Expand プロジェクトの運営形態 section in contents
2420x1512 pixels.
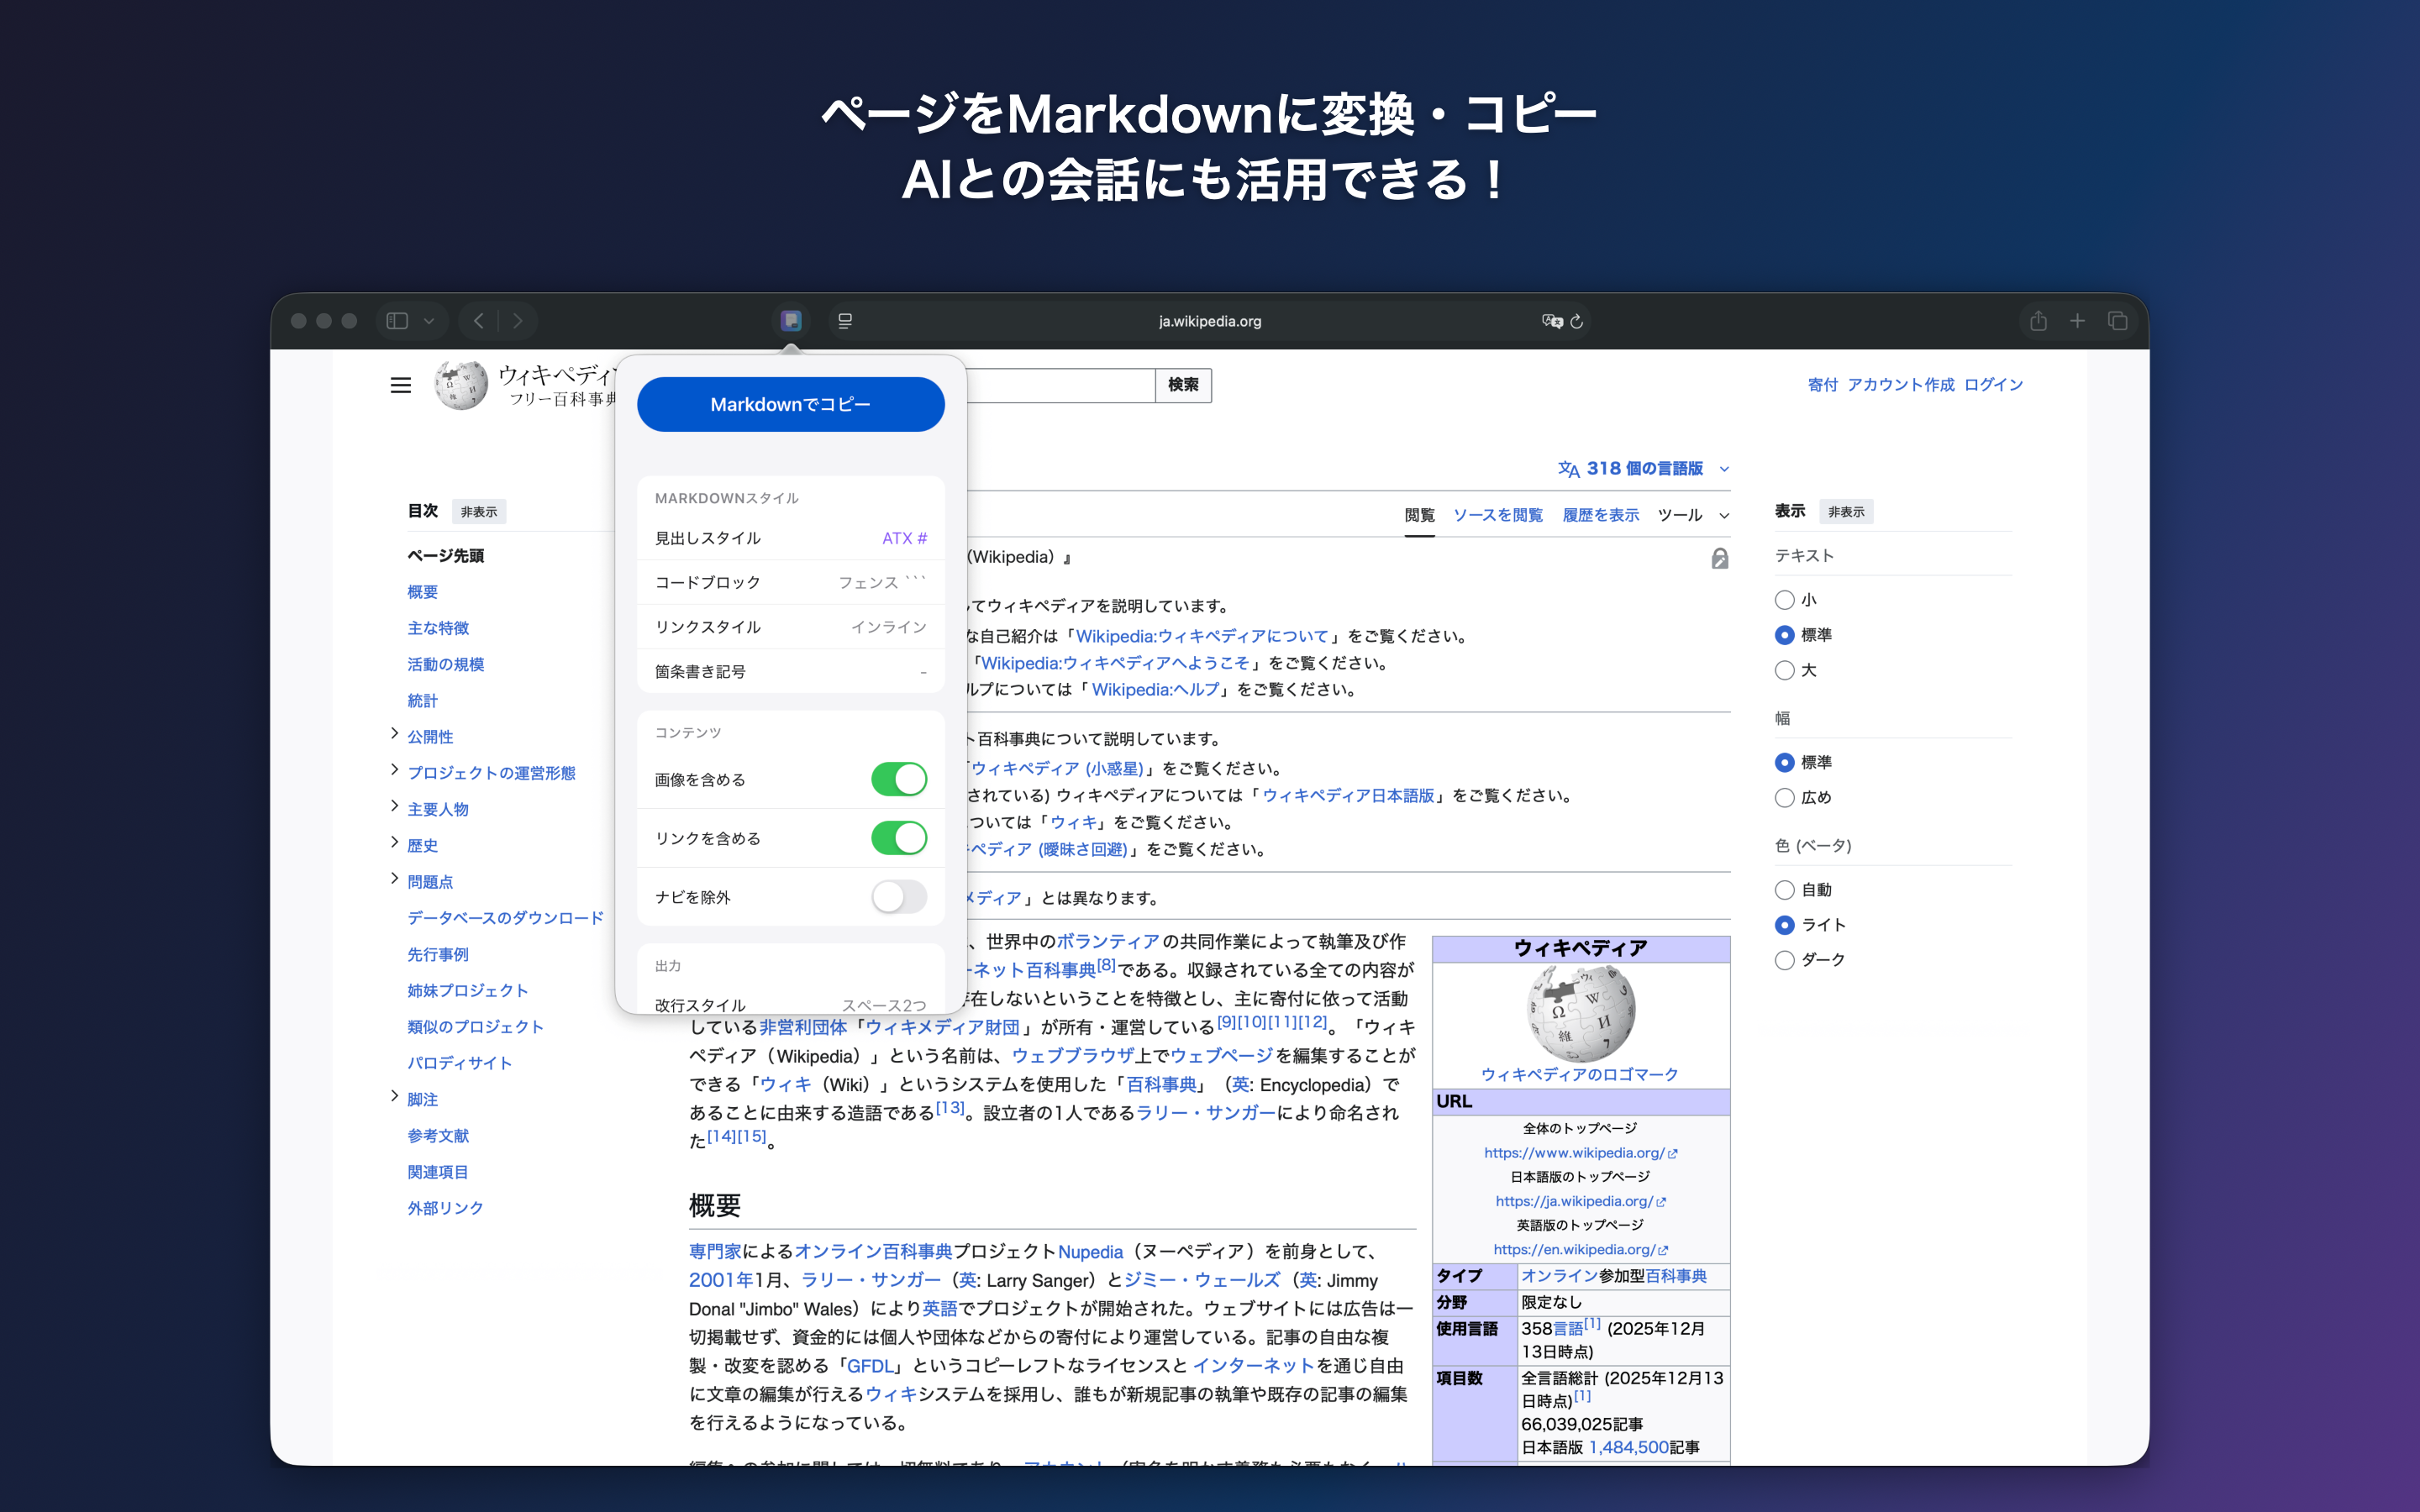click(x=394, y=770)
